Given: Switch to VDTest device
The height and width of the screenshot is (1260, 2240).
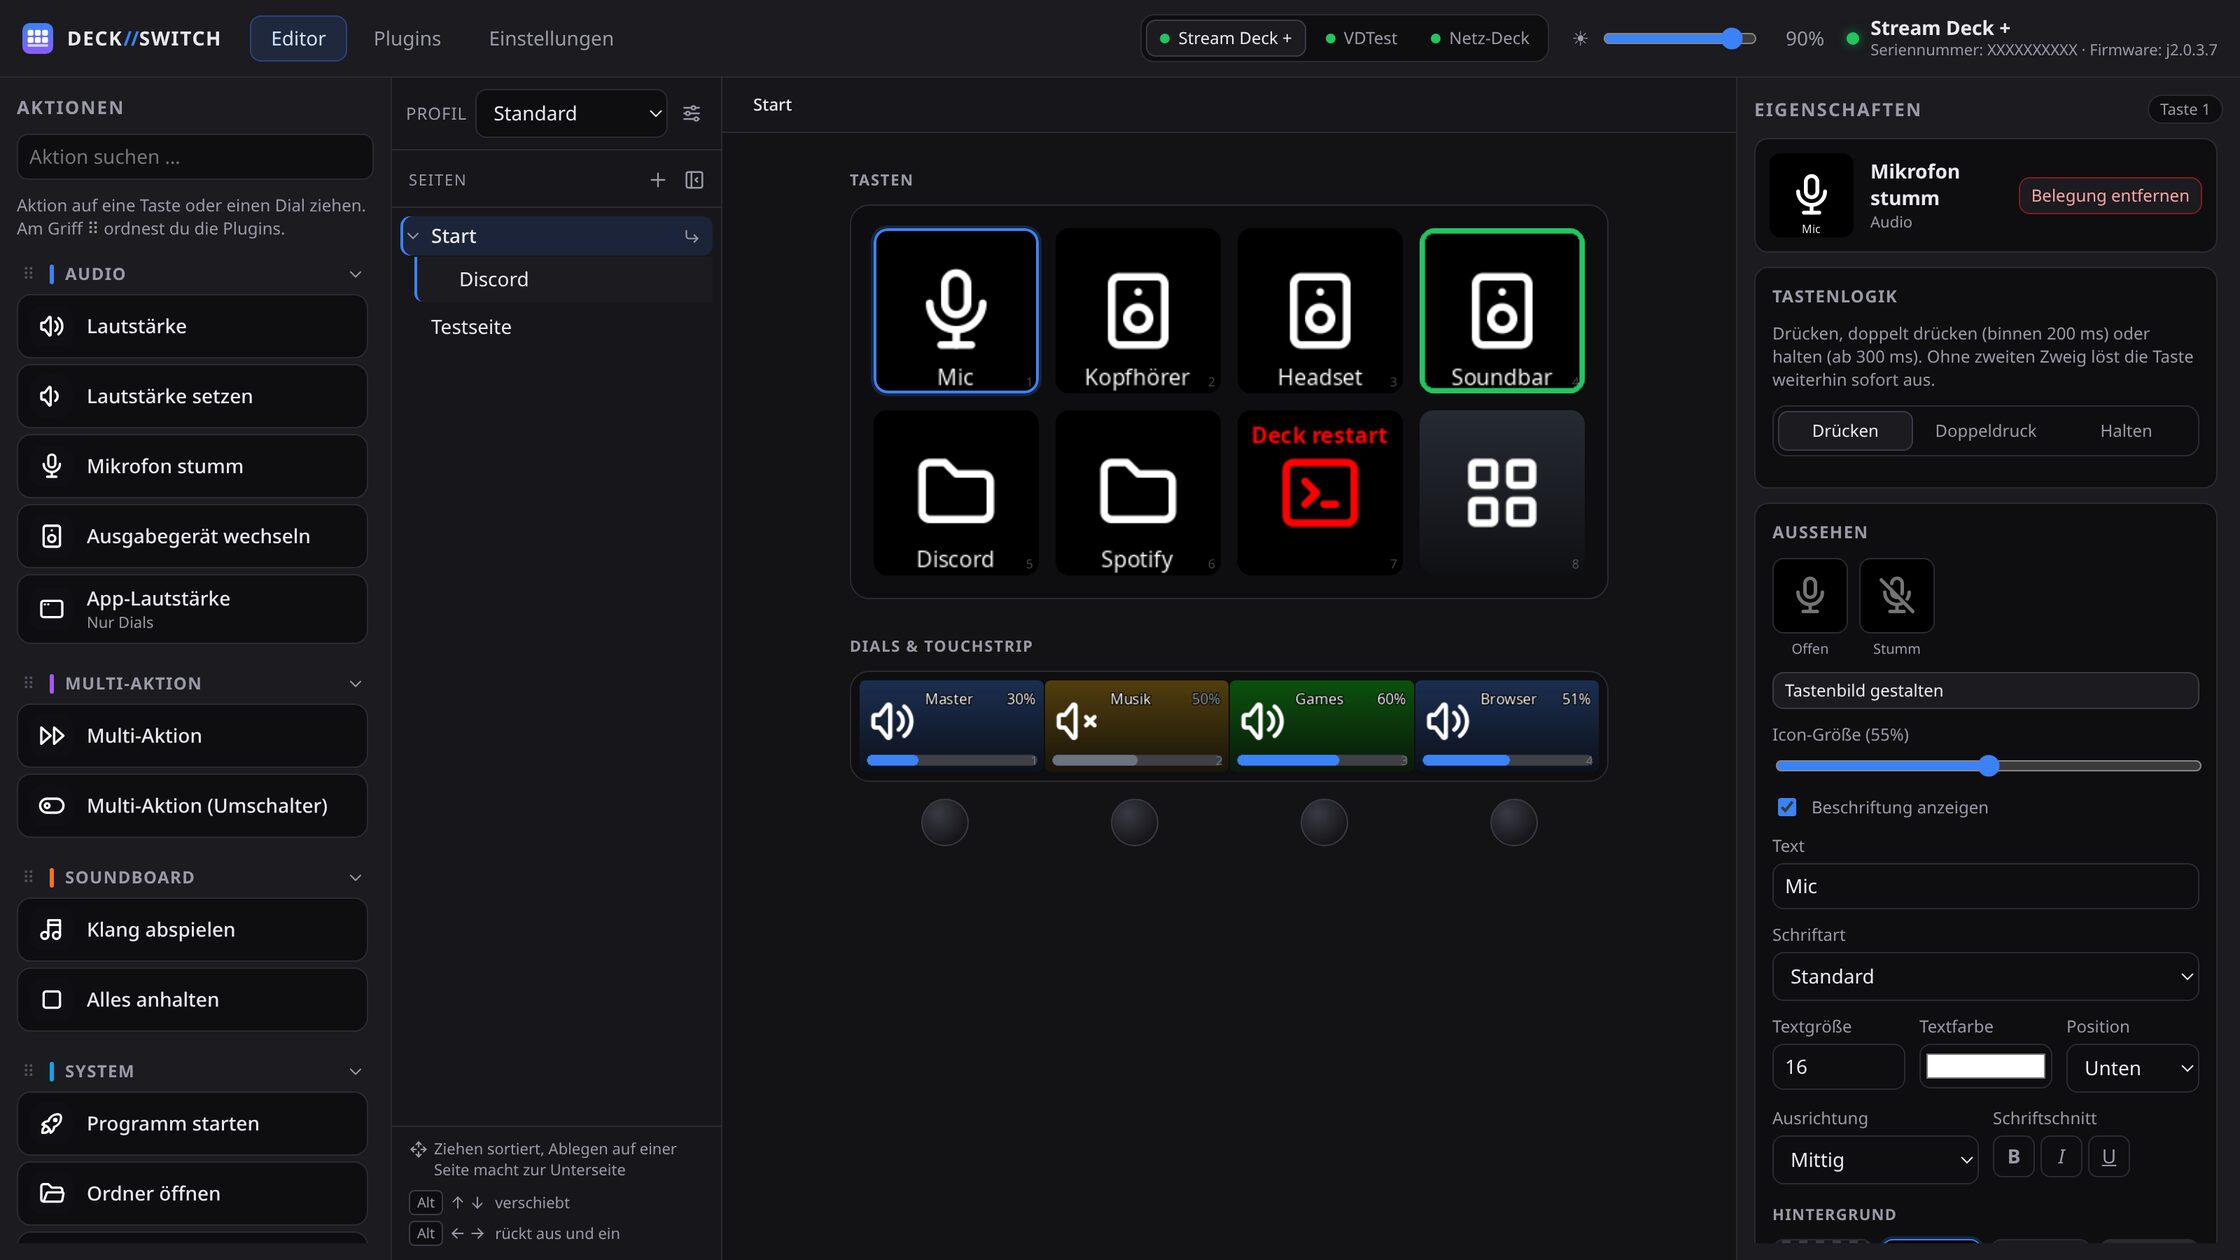Looking at the screenshot, I should tap(1361, 38).
